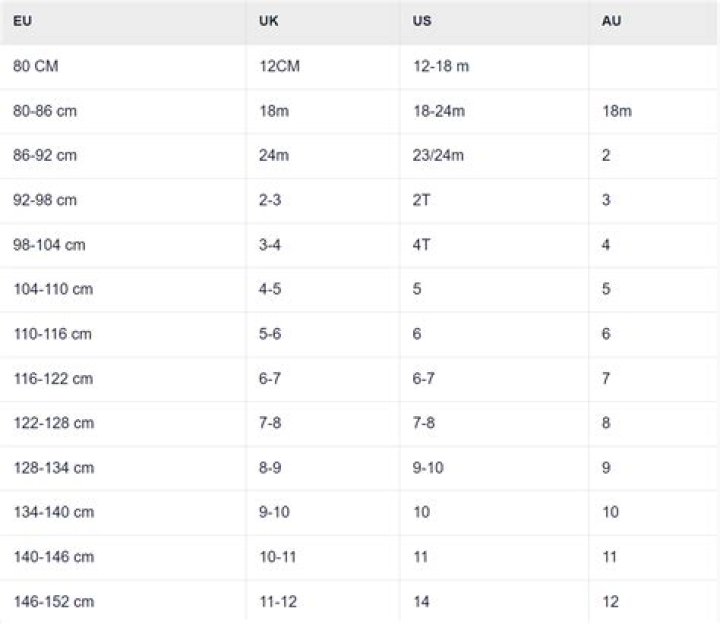
Task: Click the 14 US size cell
Action: 421,602
